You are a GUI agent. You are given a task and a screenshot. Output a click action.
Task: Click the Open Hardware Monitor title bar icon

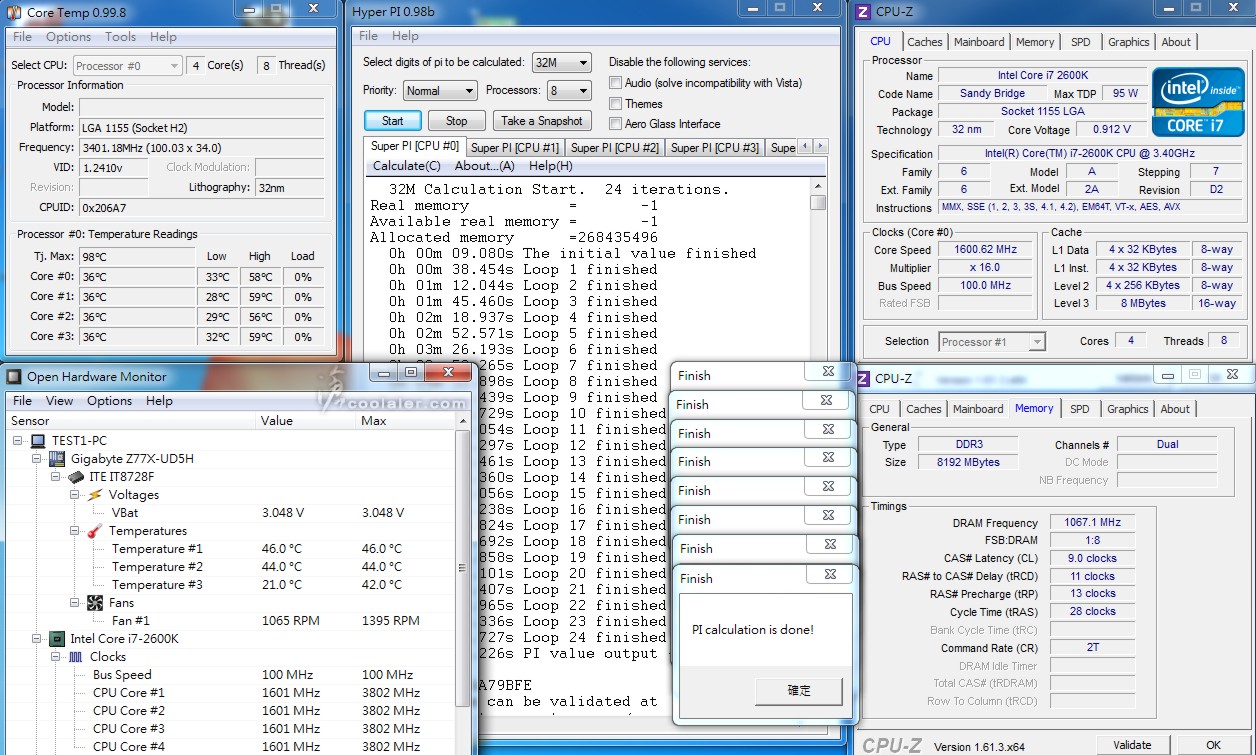[x=14, y=376]
